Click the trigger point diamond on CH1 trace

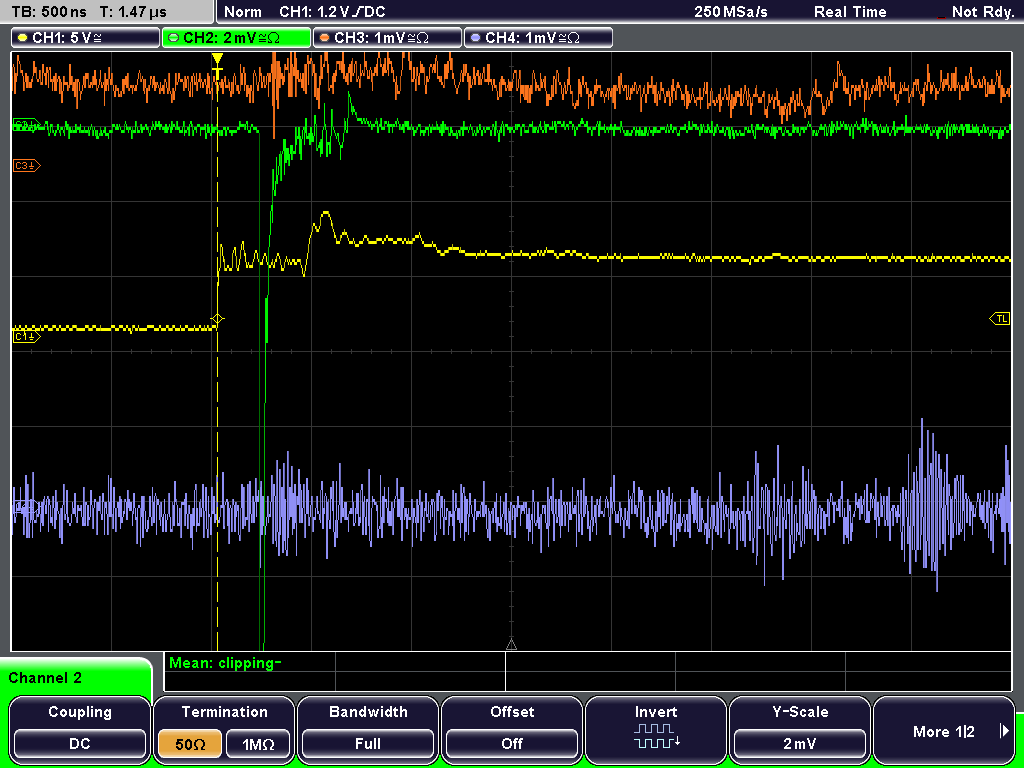coord(217,319)
